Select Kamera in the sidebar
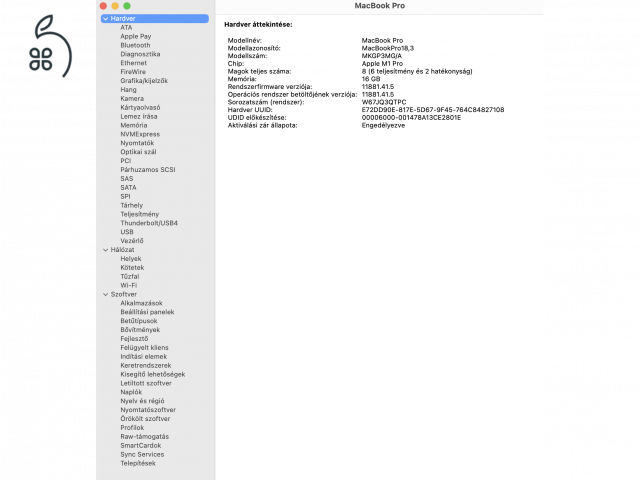Image resolution: width=640 pixels, height=480 pixels. tap(132, 99)
